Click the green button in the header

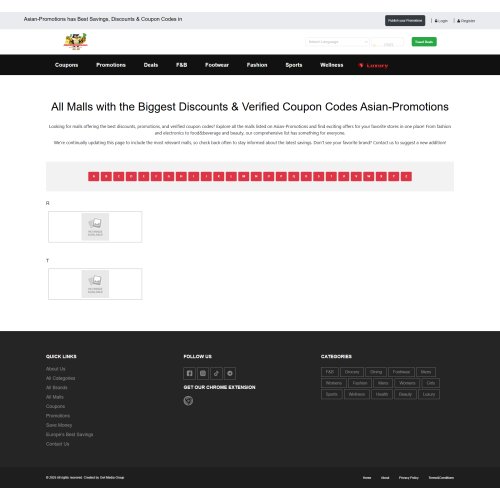[424, 42]
